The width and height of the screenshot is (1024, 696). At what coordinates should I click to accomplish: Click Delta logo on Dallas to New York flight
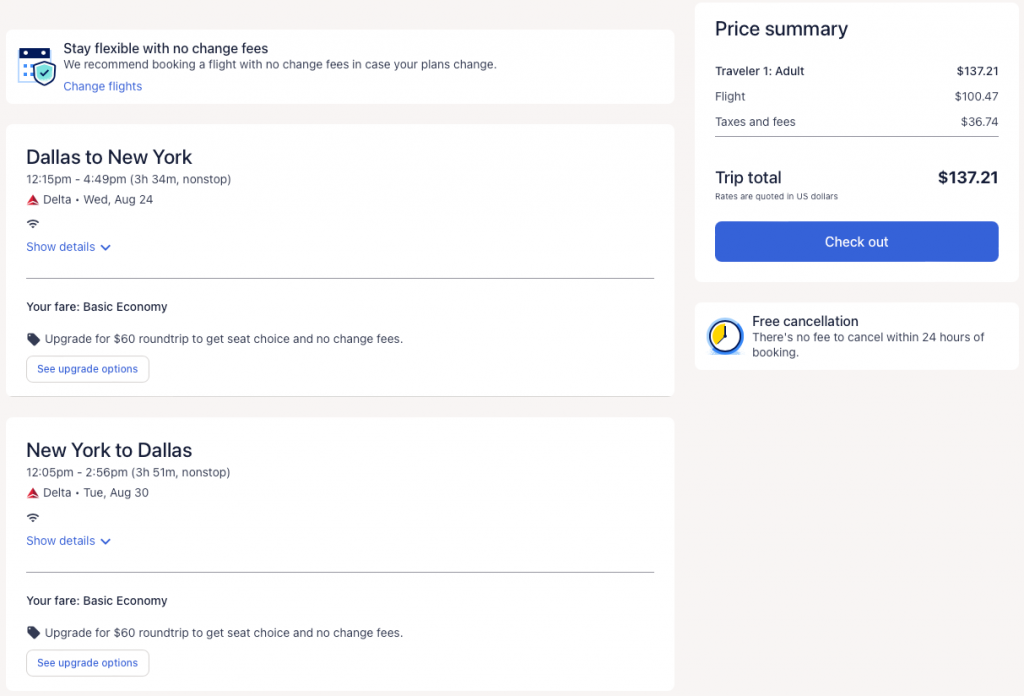33,200
